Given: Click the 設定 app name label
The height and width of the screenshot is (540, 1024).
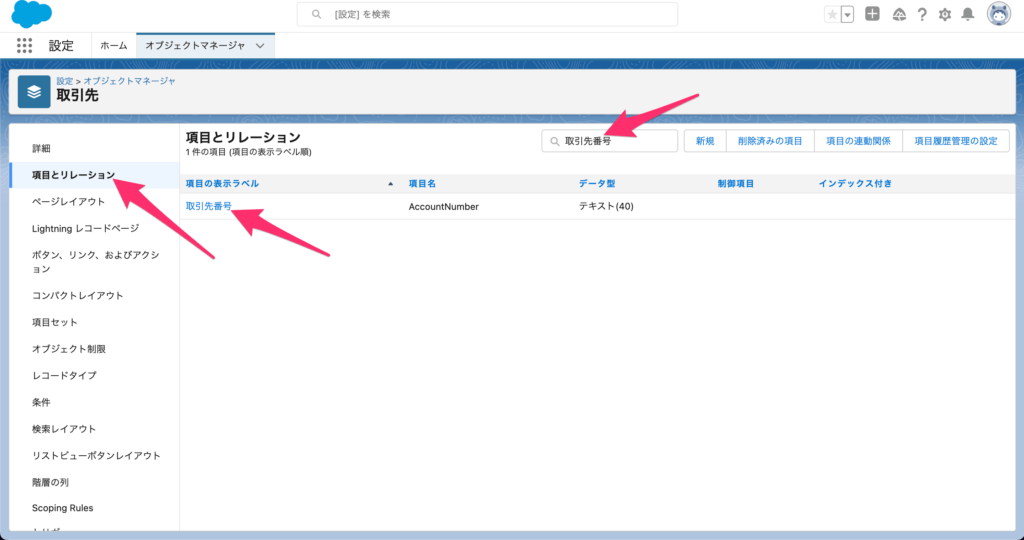Looking at the screenshot, I should pyautogui.click(x=61, y=46).
